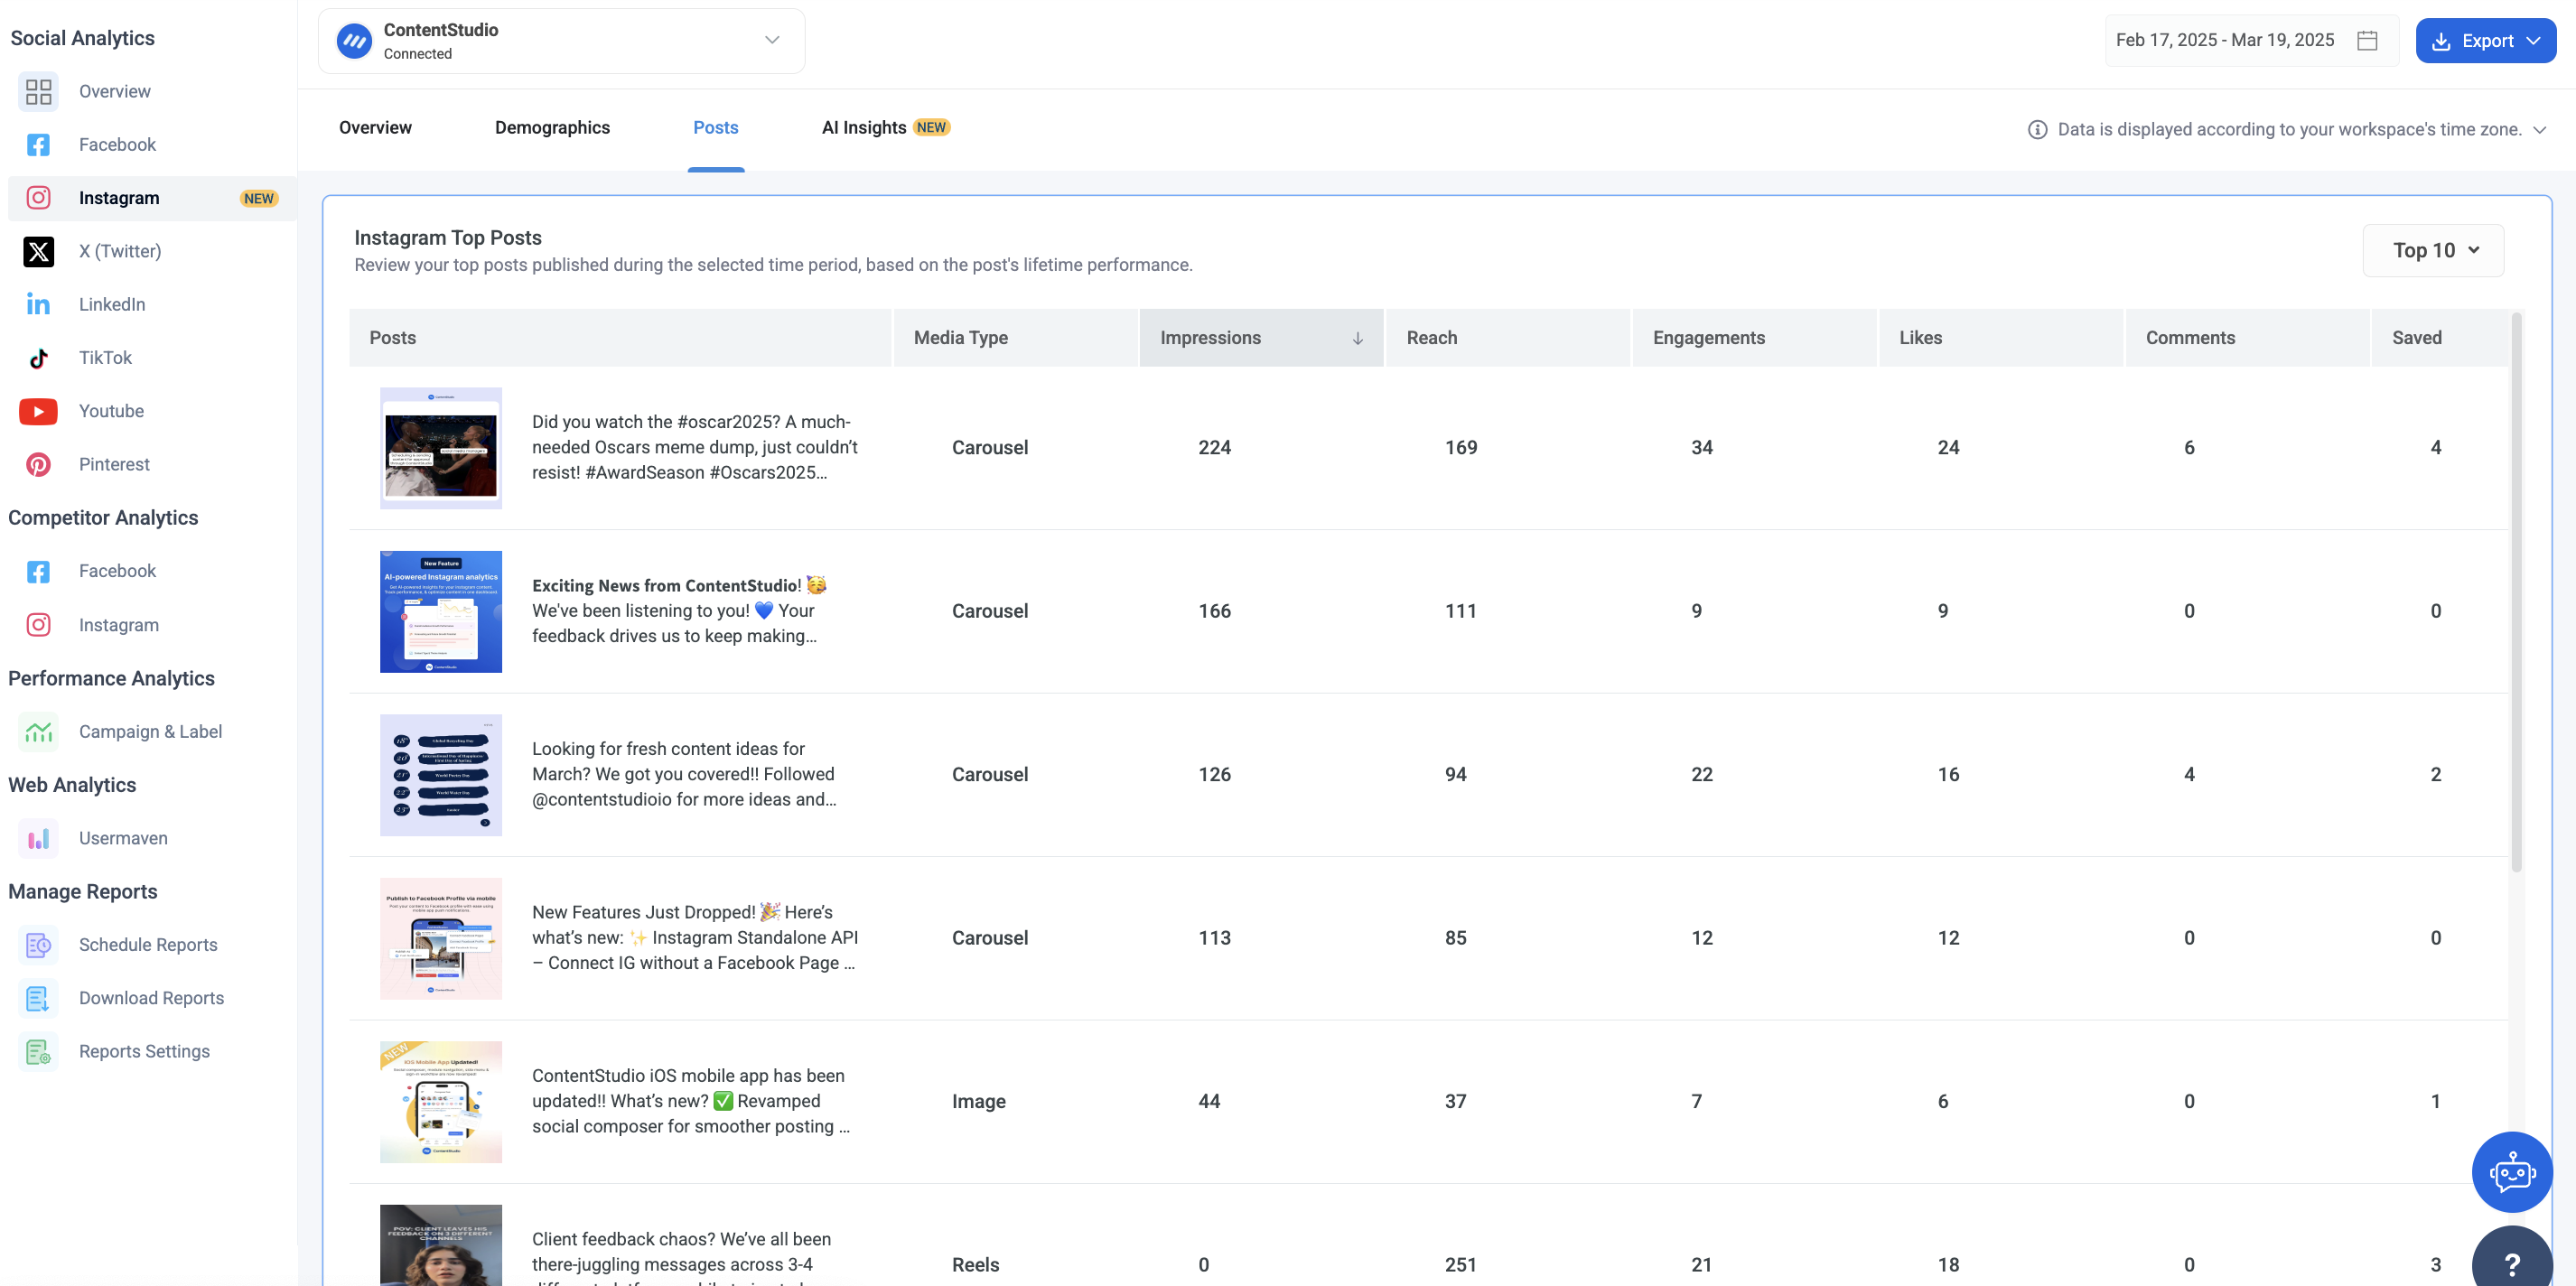The image size is (2576, 1286).
Task: Click the Usermaven bar chart icon
Action: coord(38,838)
